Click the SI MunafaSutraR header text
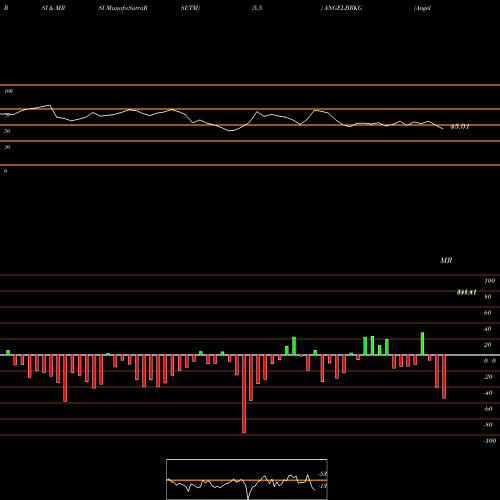This screenshot has height=500, width=500. (123, 8)
